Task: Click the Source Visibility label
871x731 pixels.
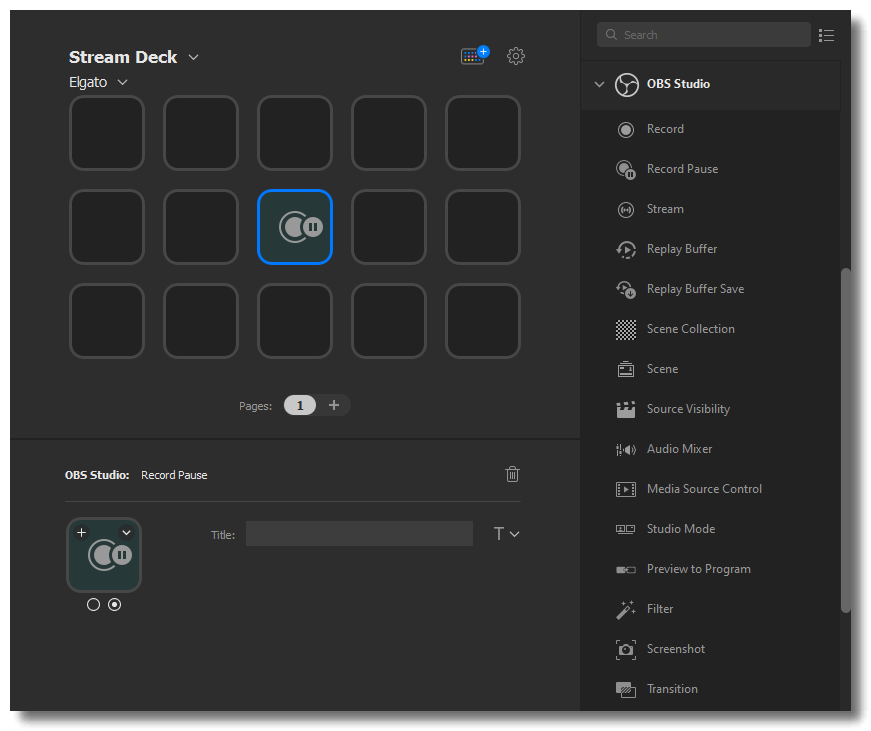Action: click(688, 409)
